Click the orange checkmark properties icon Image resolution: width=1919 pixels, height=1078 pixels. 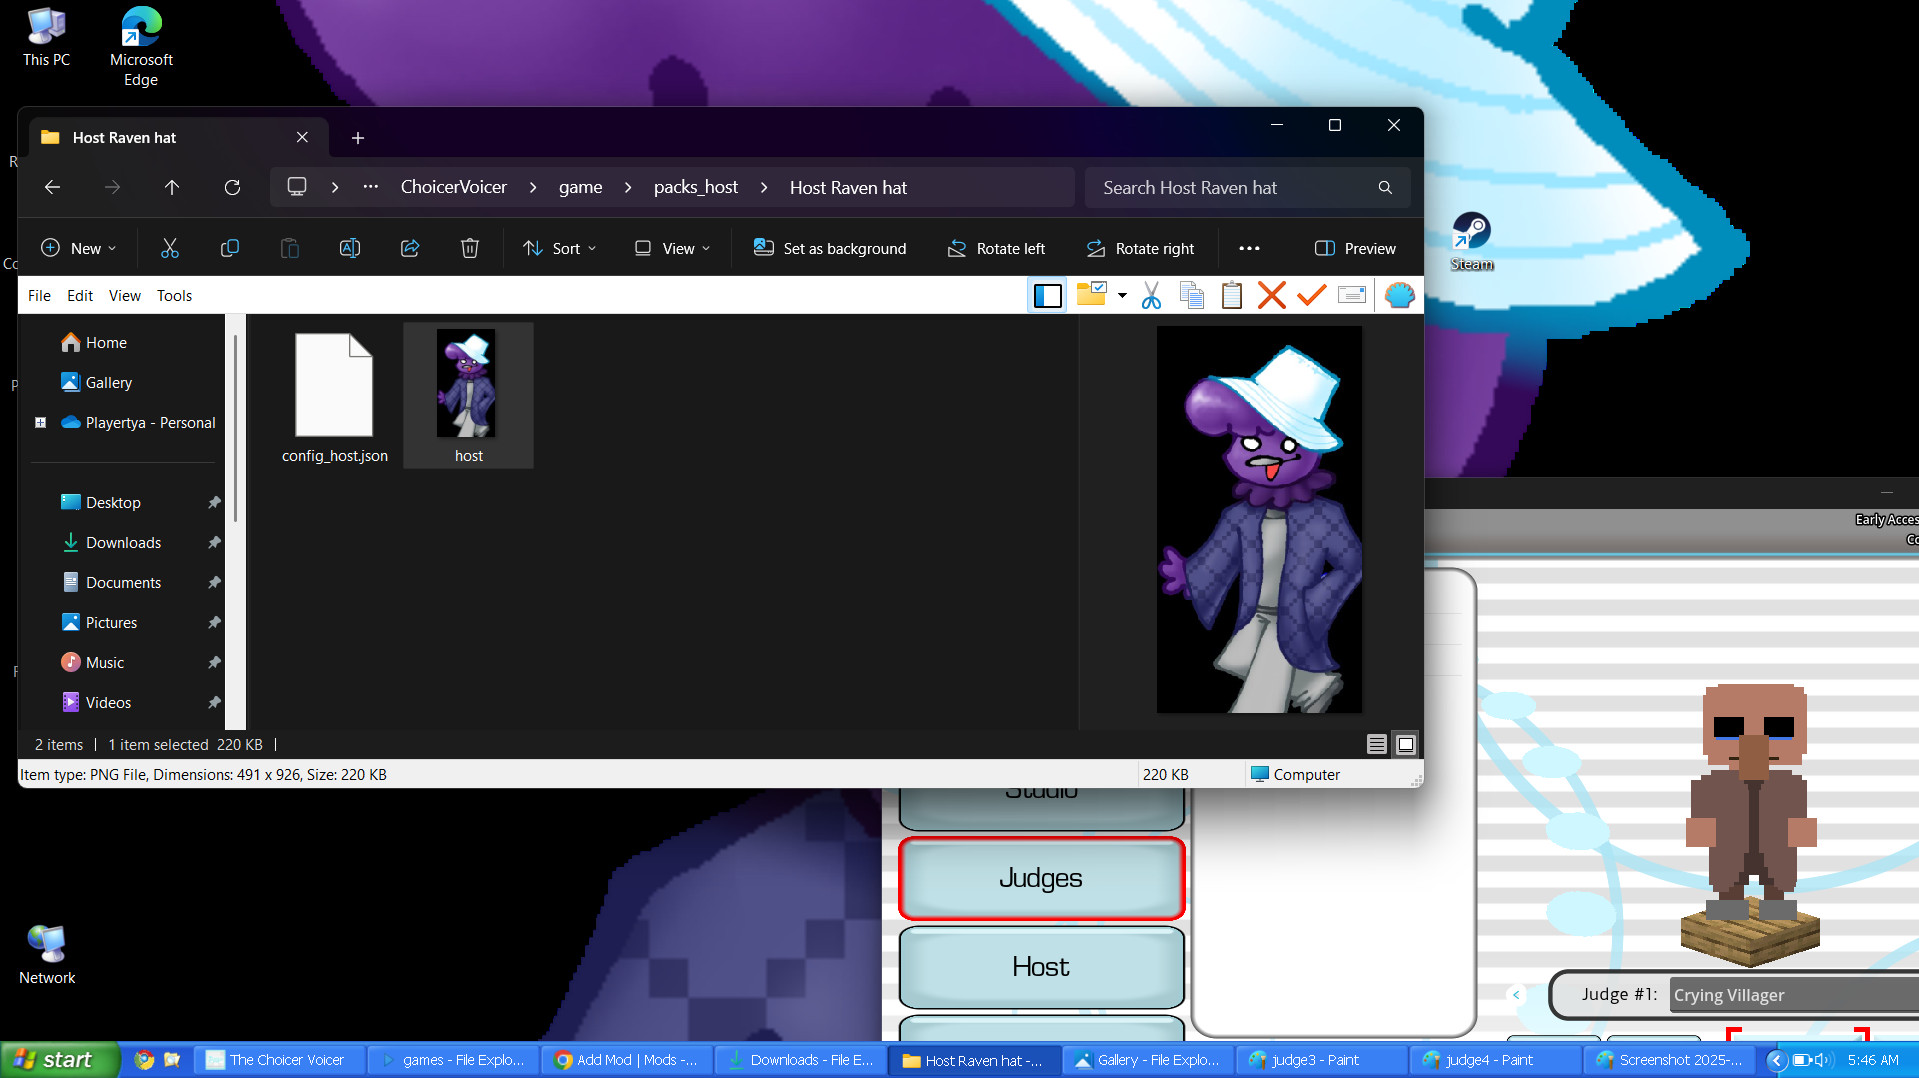click(1311, 295)
